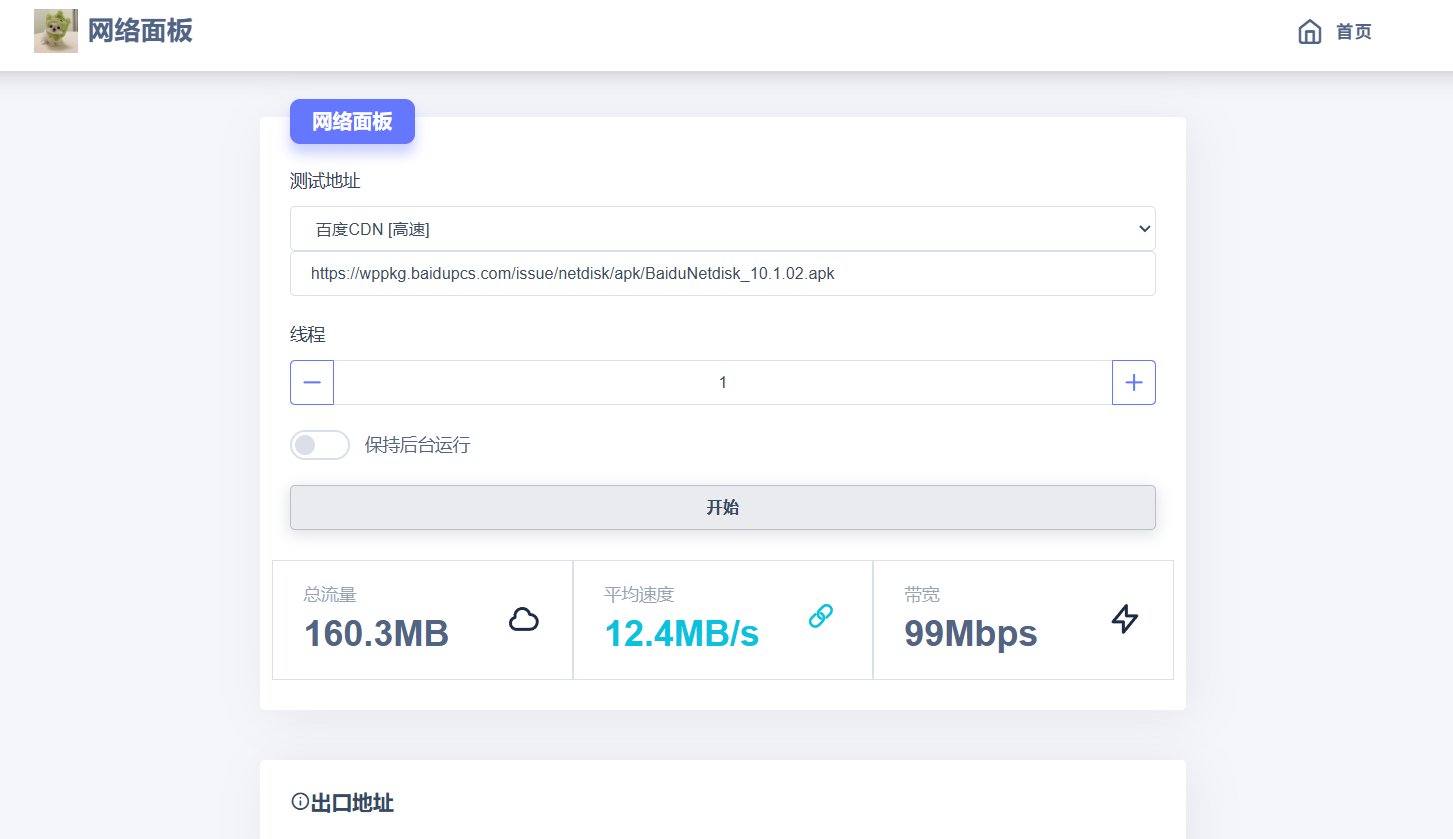Click the cloud icon beside 总流量

(523, 619)
